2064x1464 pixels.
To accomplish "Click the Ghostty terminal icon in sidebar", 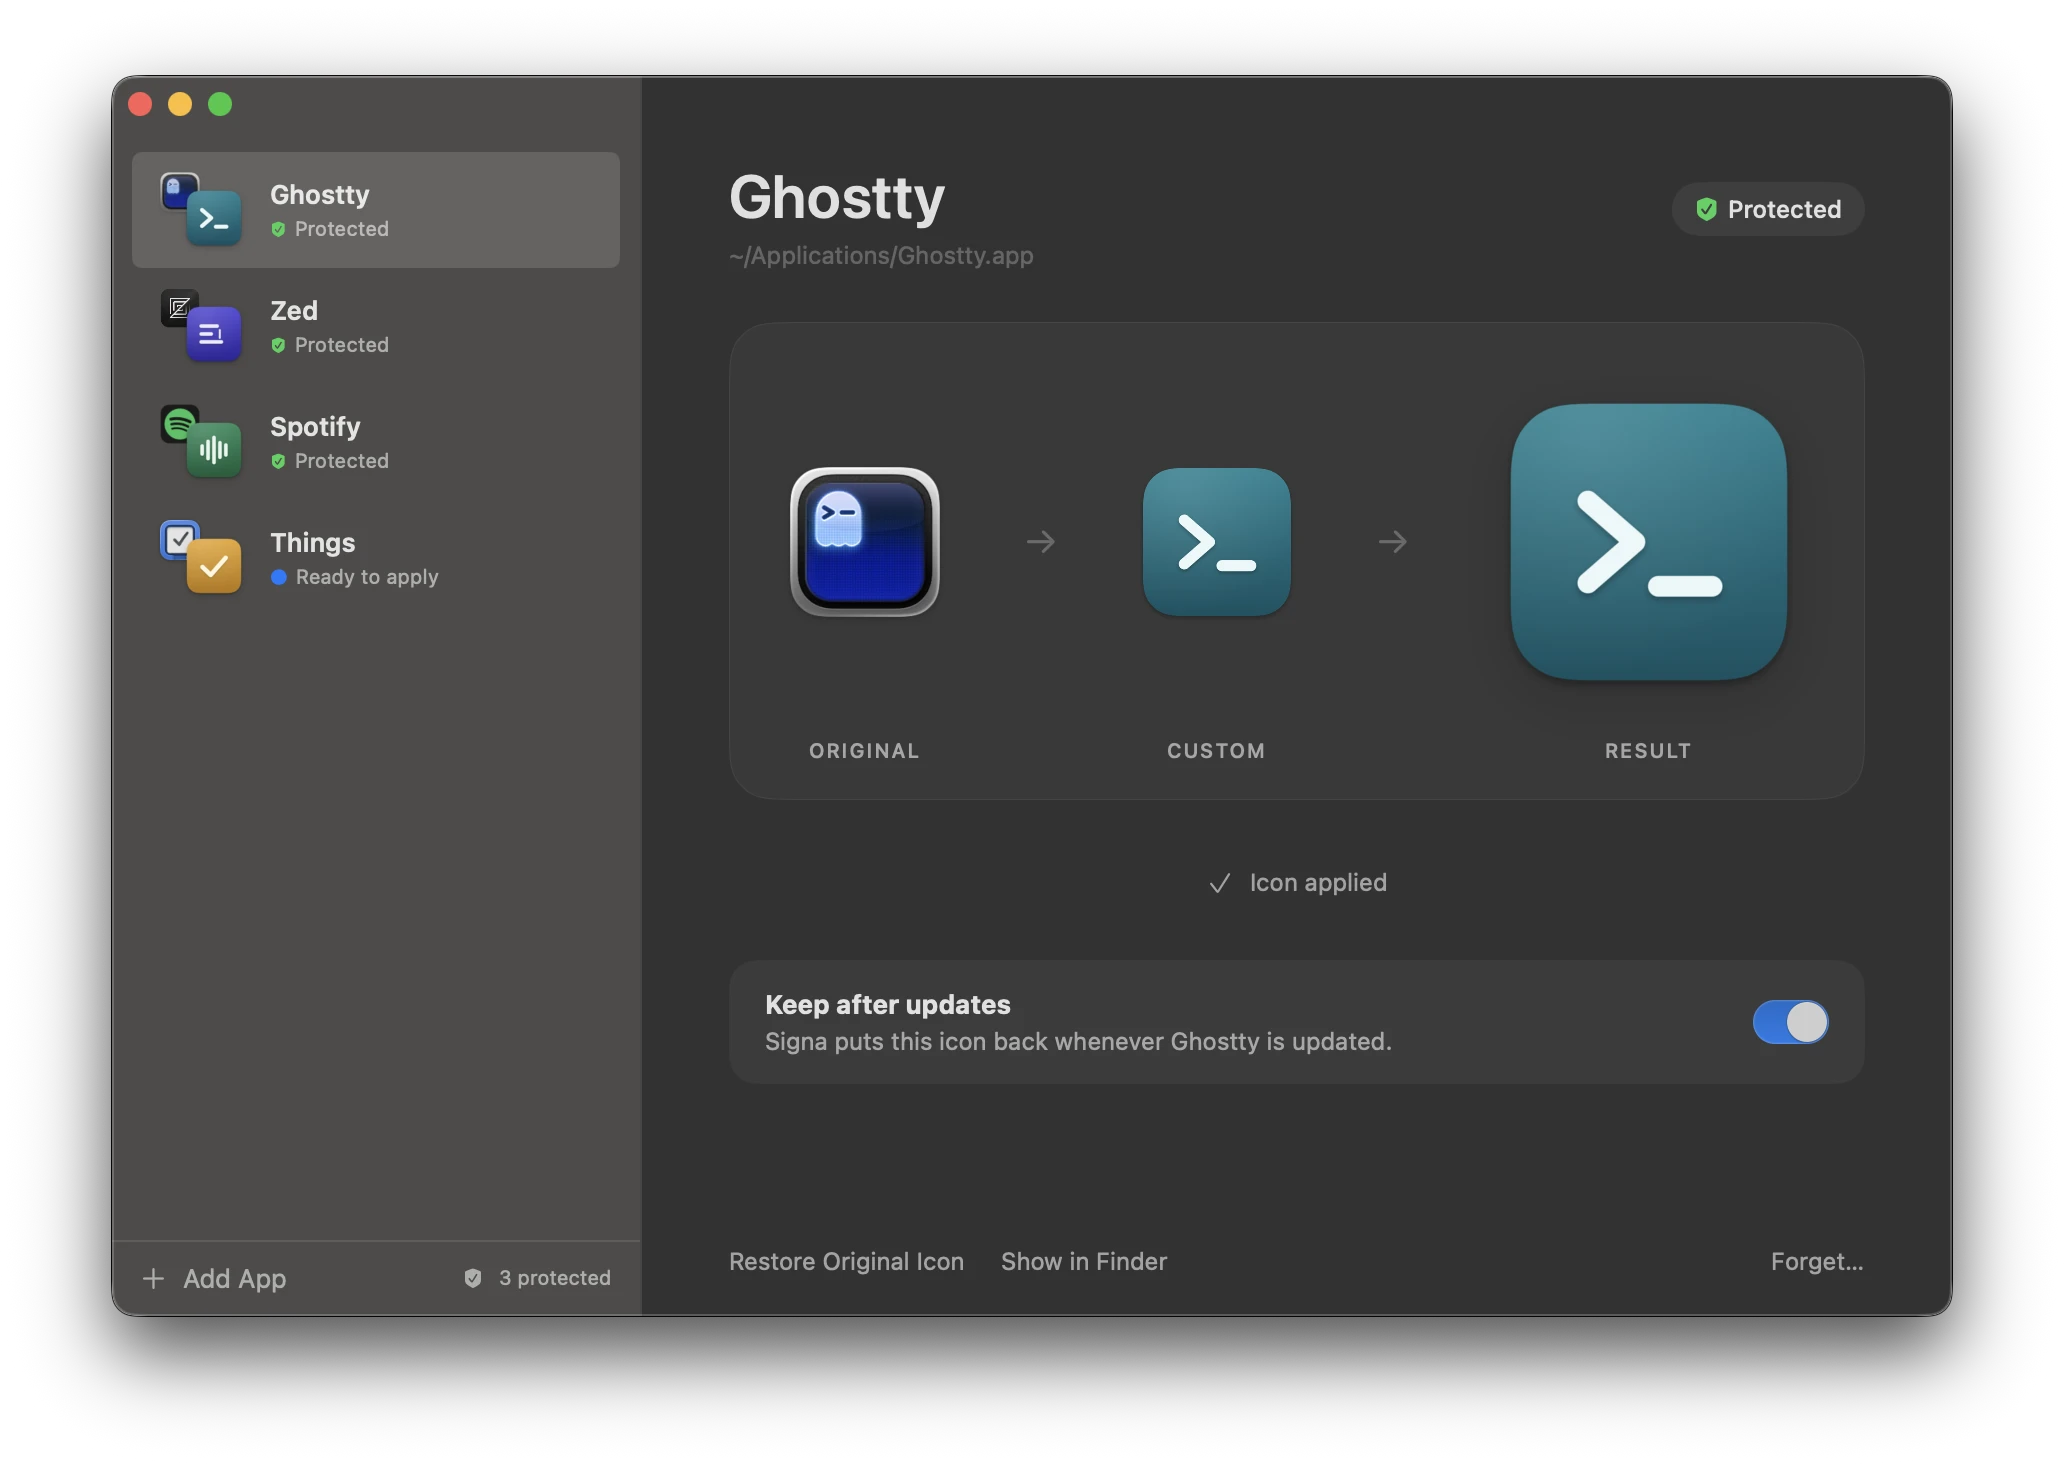I will click(x=214, y=218).
